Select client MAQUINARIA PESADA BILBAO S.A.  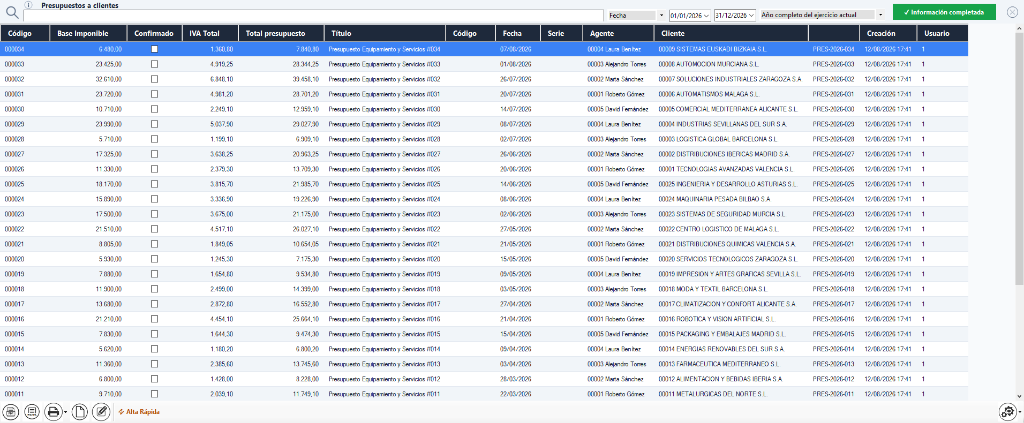(714, 199)
